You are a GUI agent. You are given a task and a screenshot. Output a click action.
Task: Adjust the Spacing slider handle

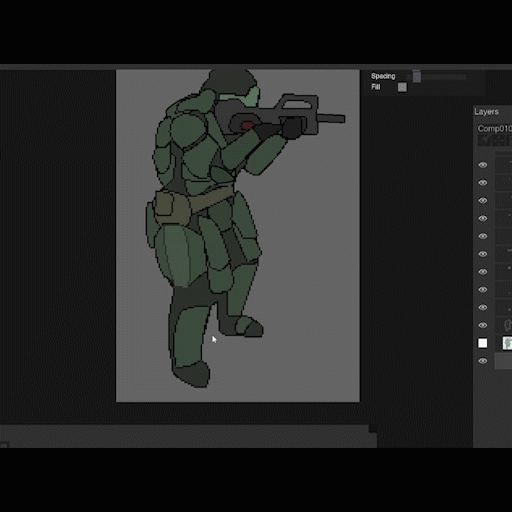pyautogui.click(x=417, y=77)
